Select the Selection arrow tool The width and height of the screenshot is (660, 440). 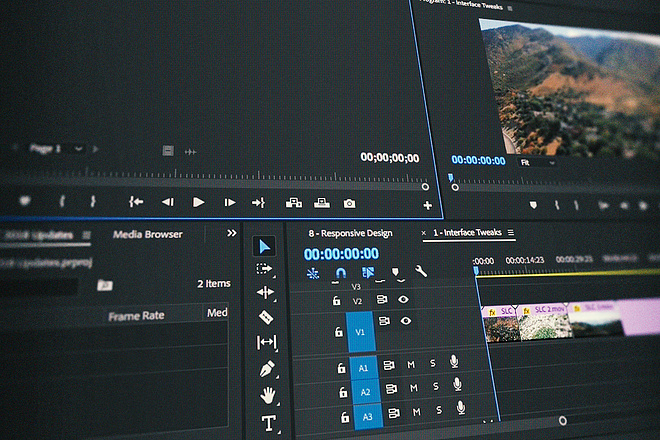[x=264, y=246]
